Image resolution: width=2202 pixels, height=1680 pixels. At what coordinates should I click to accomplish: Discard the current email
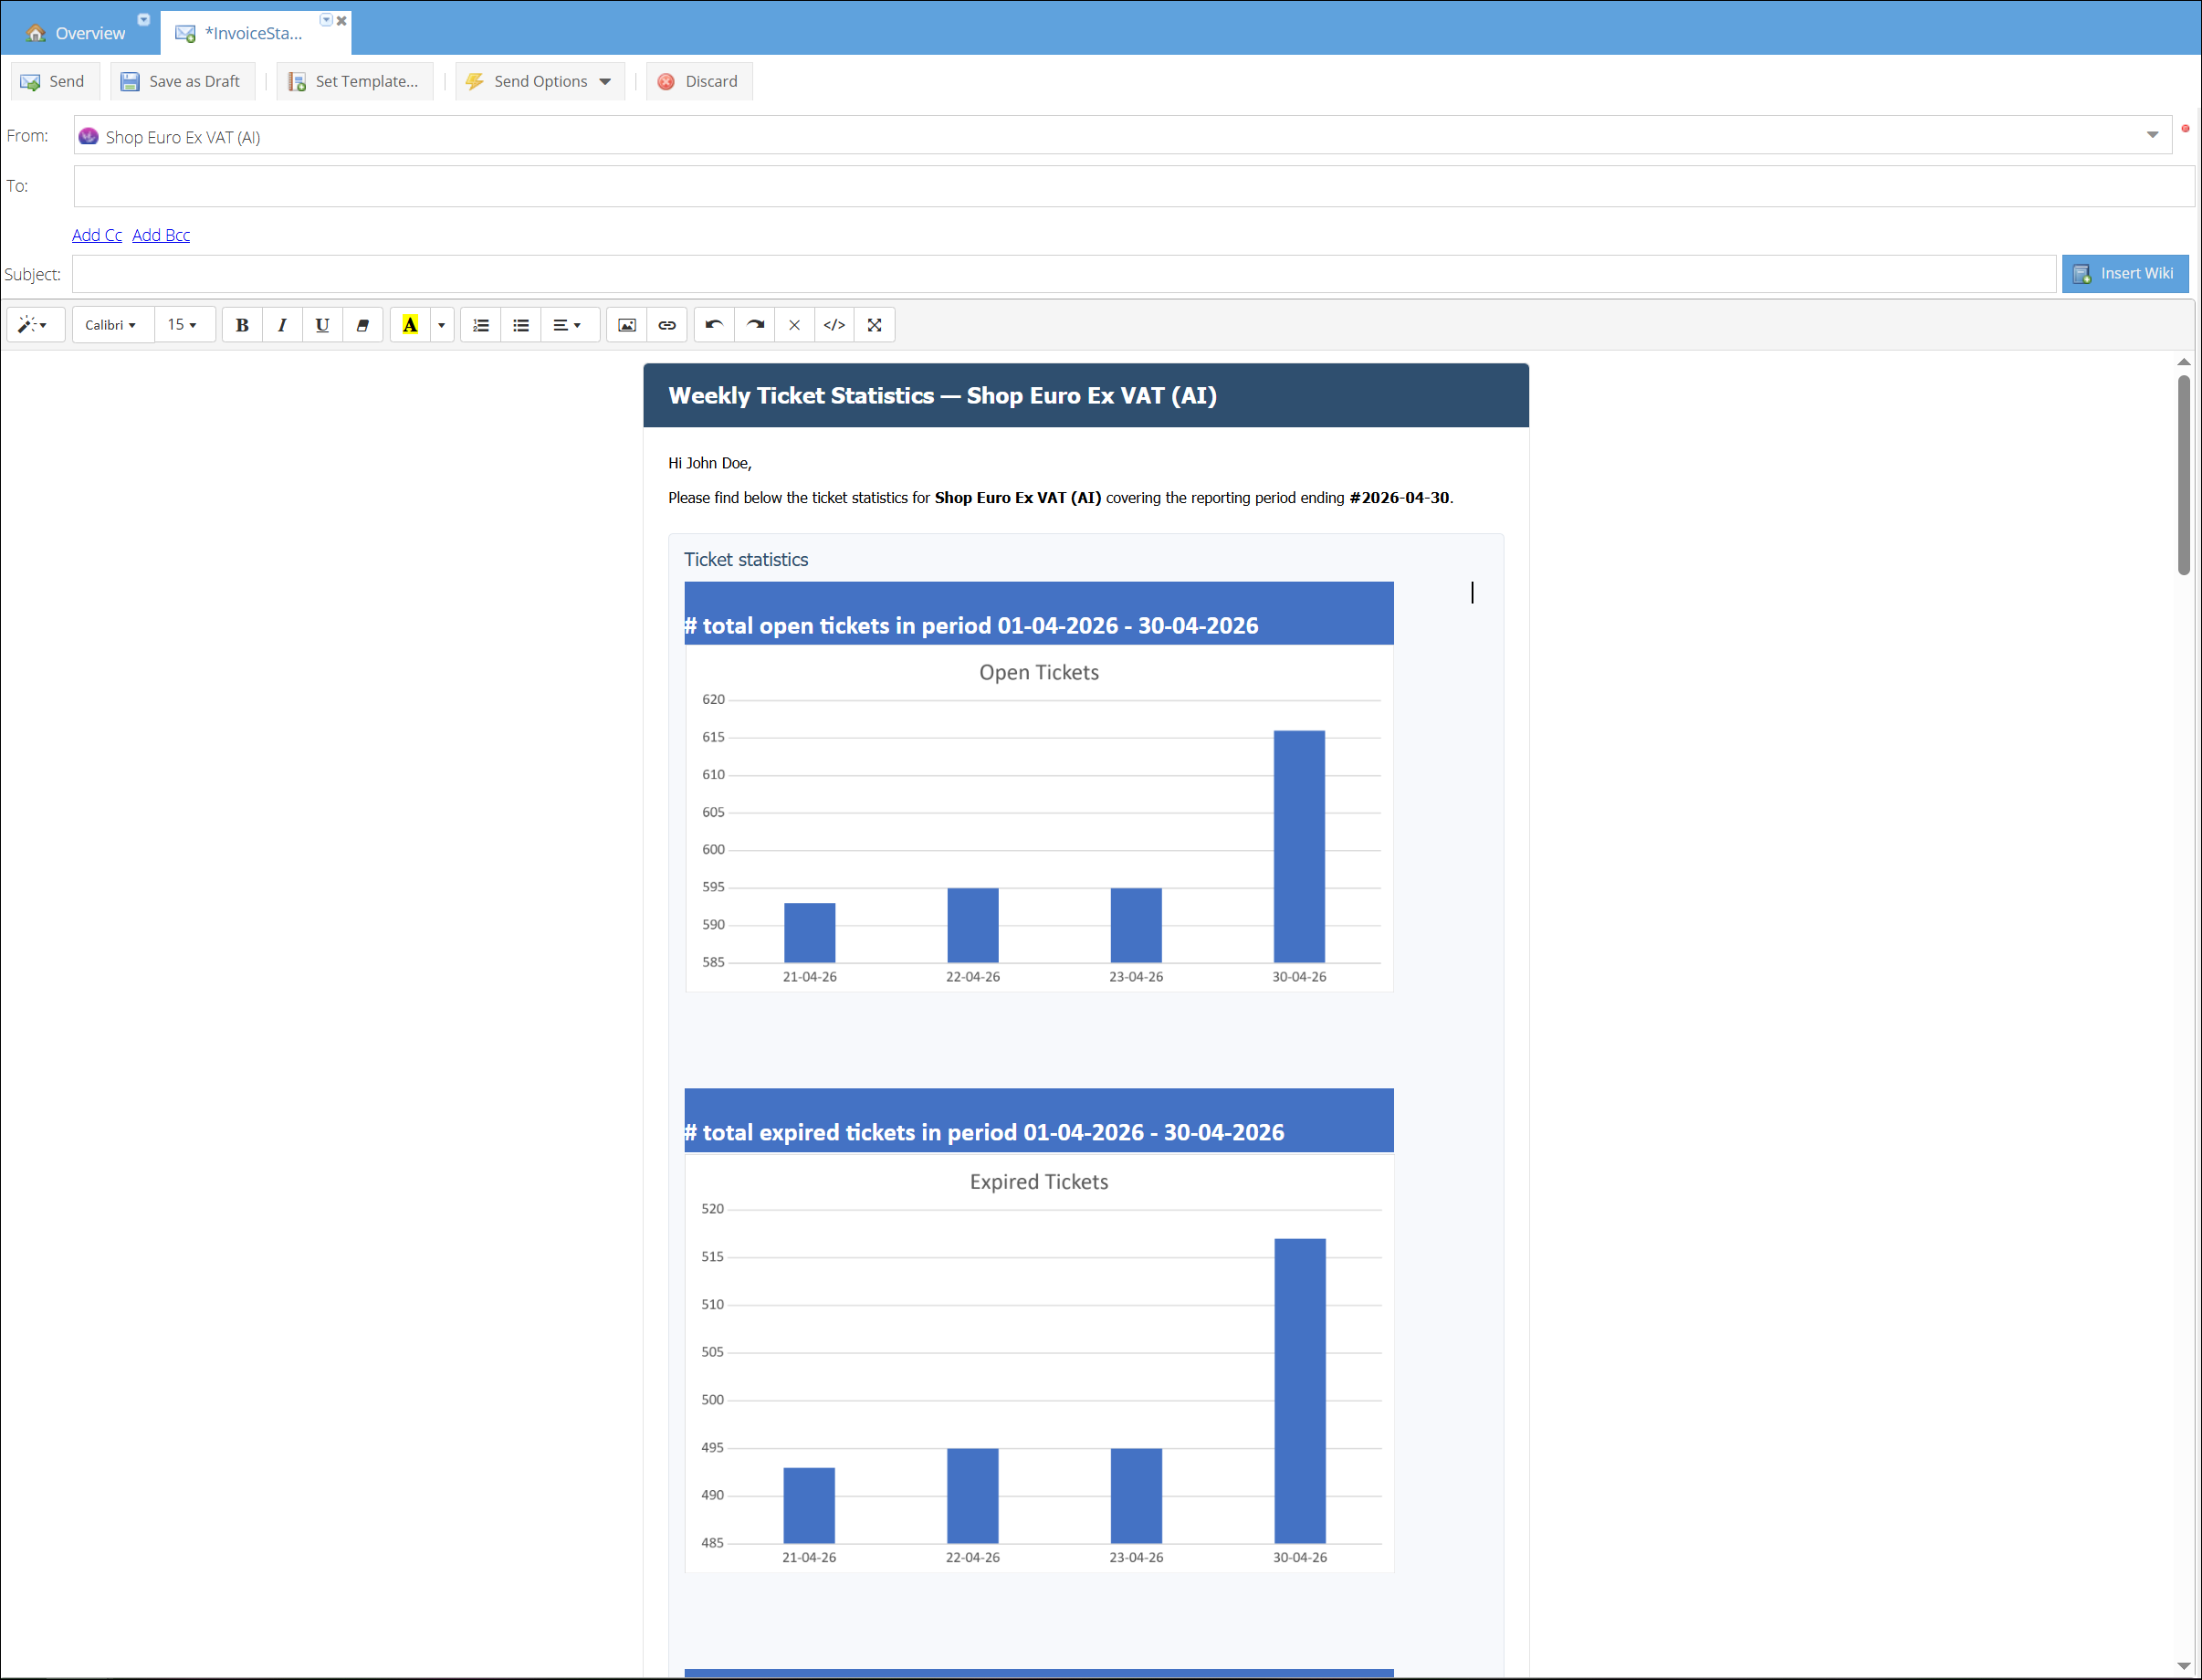tap(699, 81)
